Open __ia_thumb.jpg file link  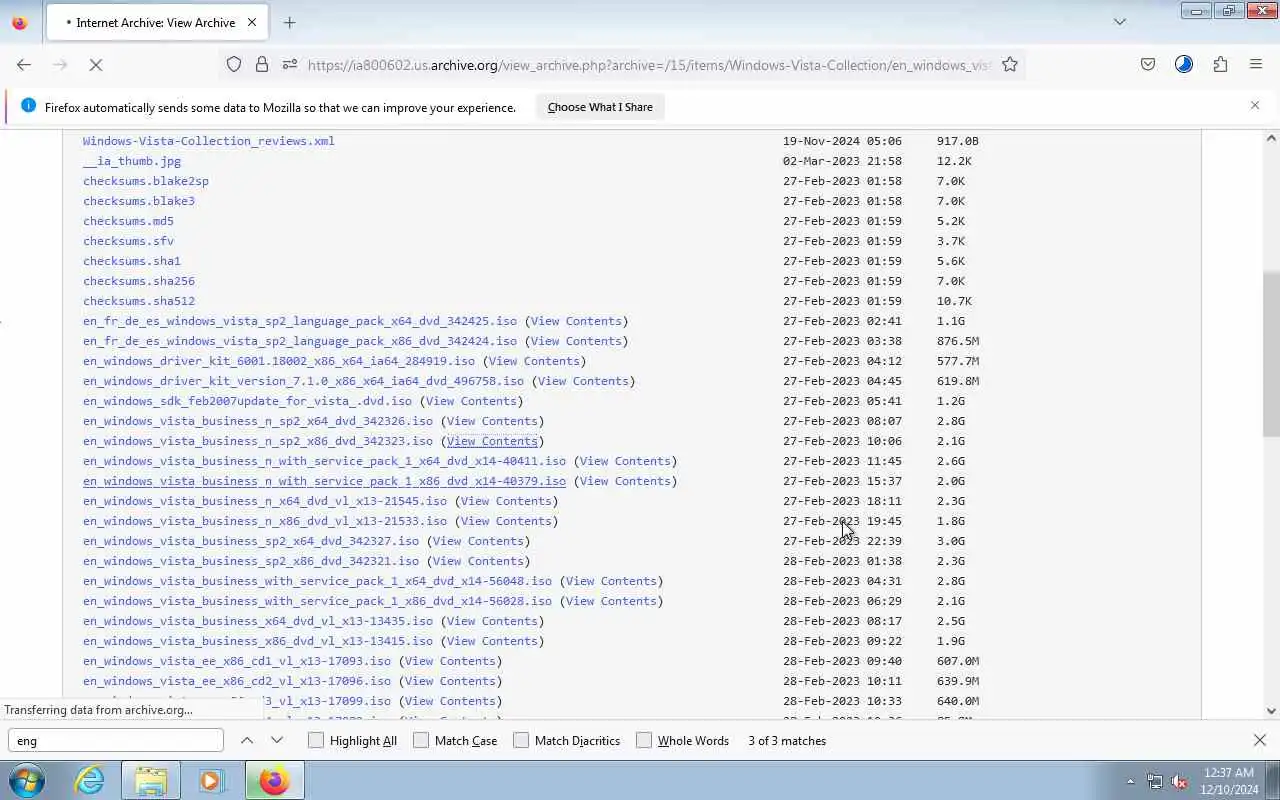(132, 161)
